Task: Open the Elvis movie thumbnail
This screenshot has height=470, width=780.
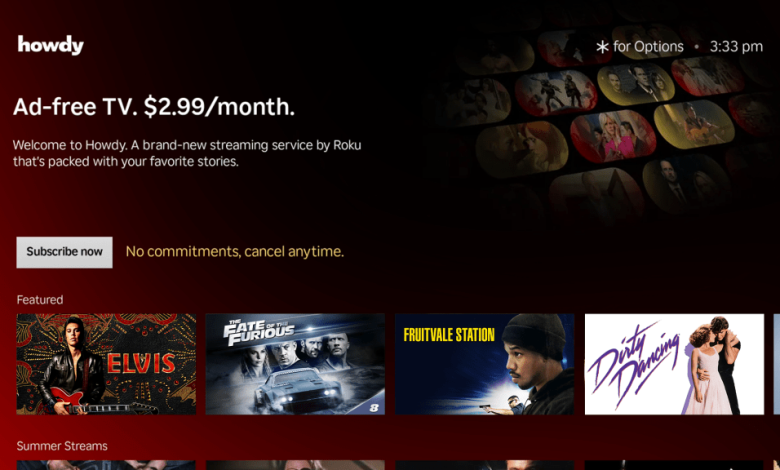Action: point(106,364)
